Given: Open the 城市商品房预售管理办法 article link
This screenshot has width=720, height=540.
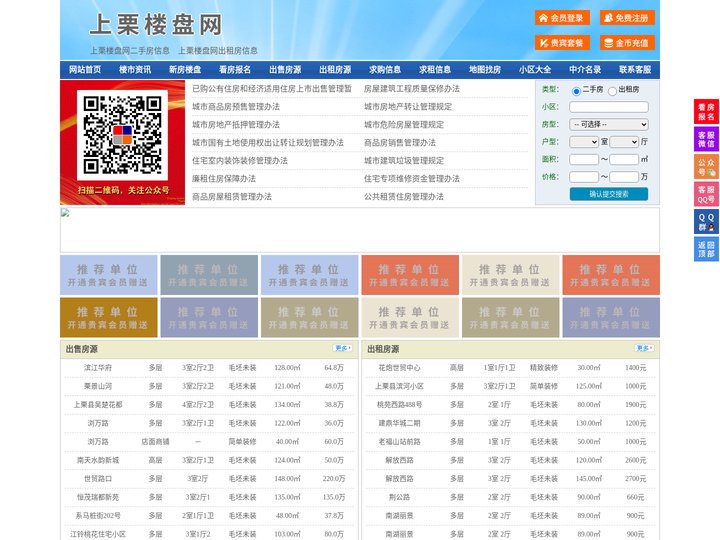Looking at the screenshot, I should click(236, 107).
